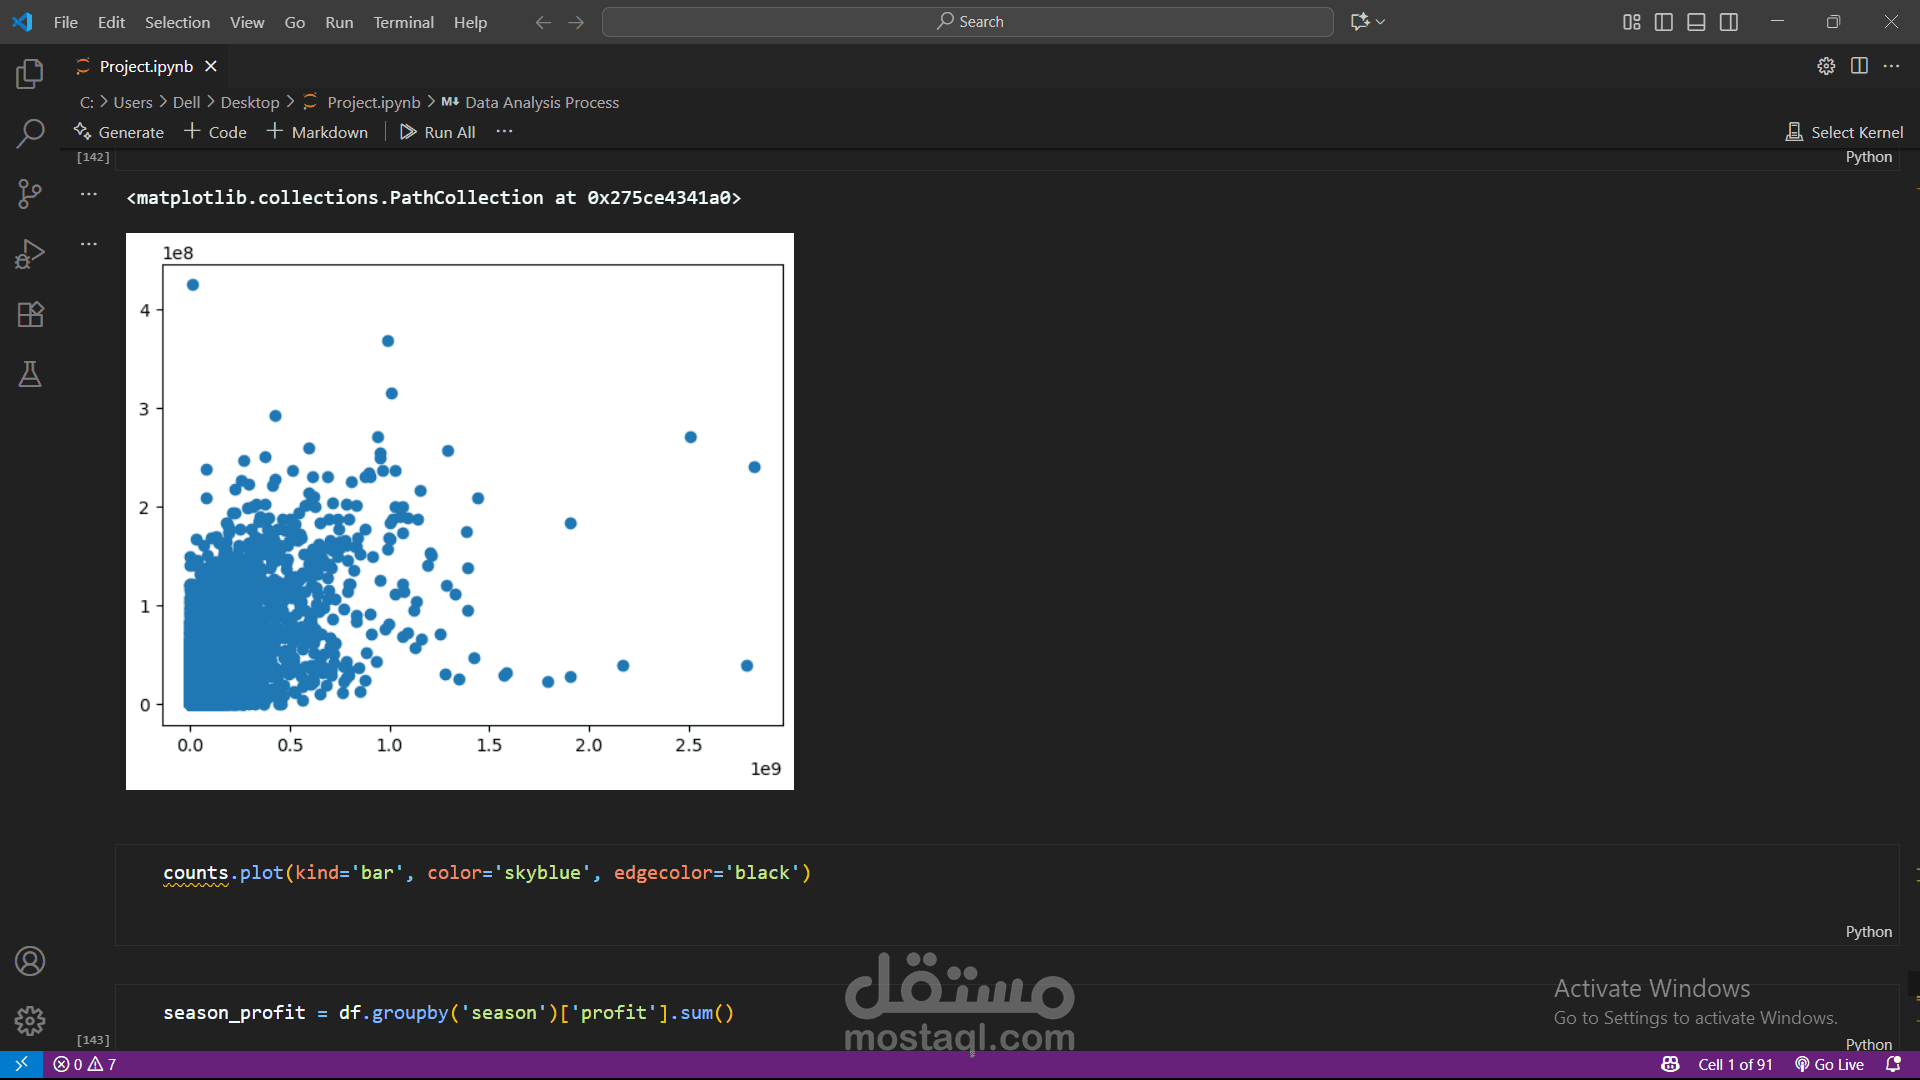The height and width of the screenshot is (1080, 1920).
Task: Click the title bar Search field
Action: (967, 22)
